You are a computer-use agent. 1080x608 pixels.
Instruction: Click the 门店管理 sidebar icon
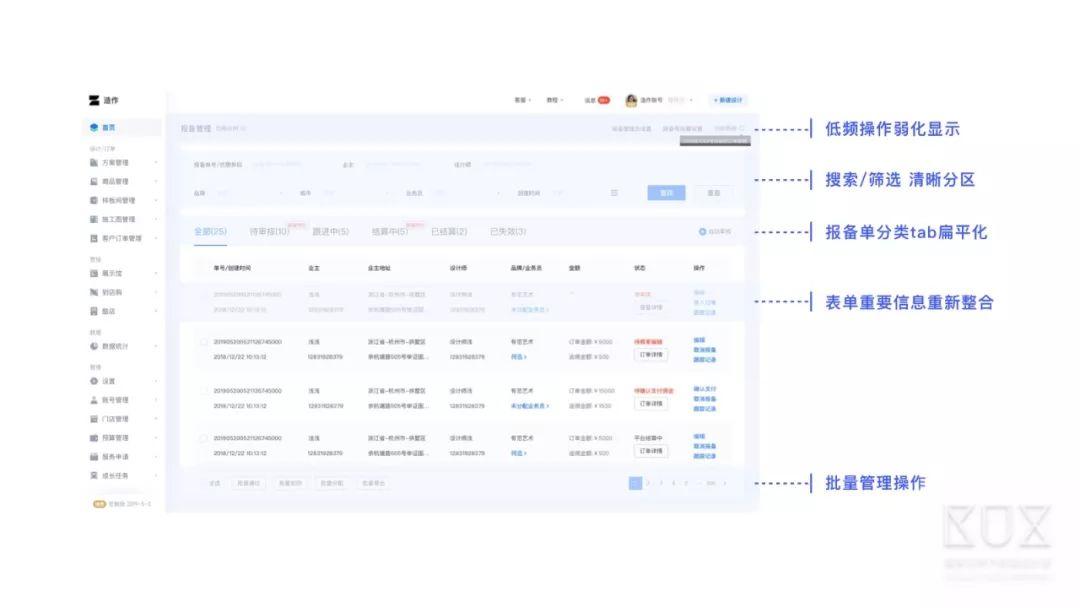94,419
